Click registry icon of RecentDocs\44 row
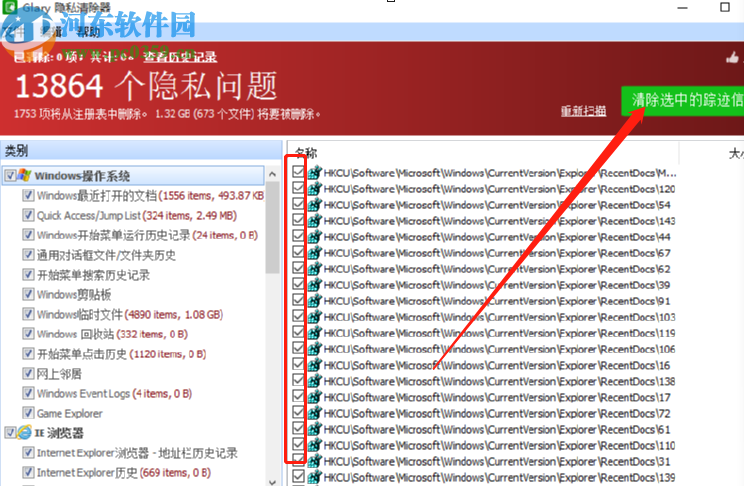 [x=315, y=237]
